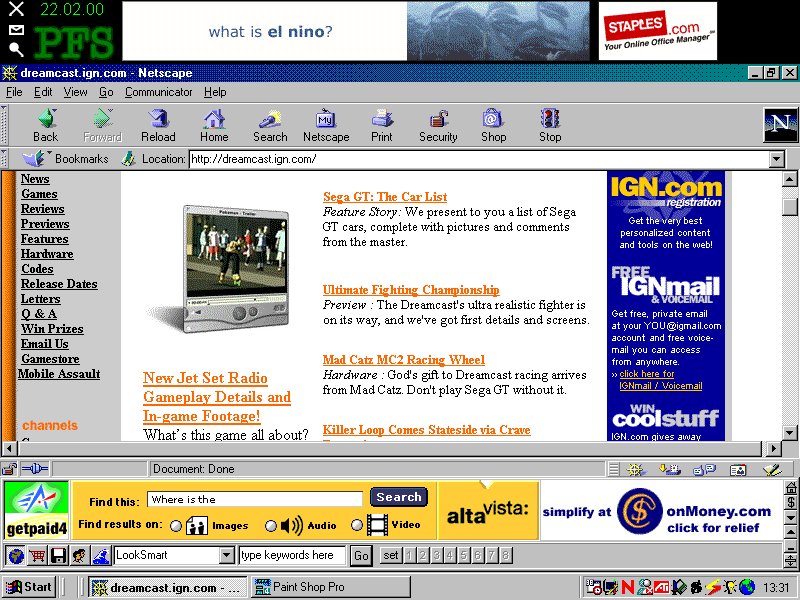Click the Find this search field

click(255, 499)
